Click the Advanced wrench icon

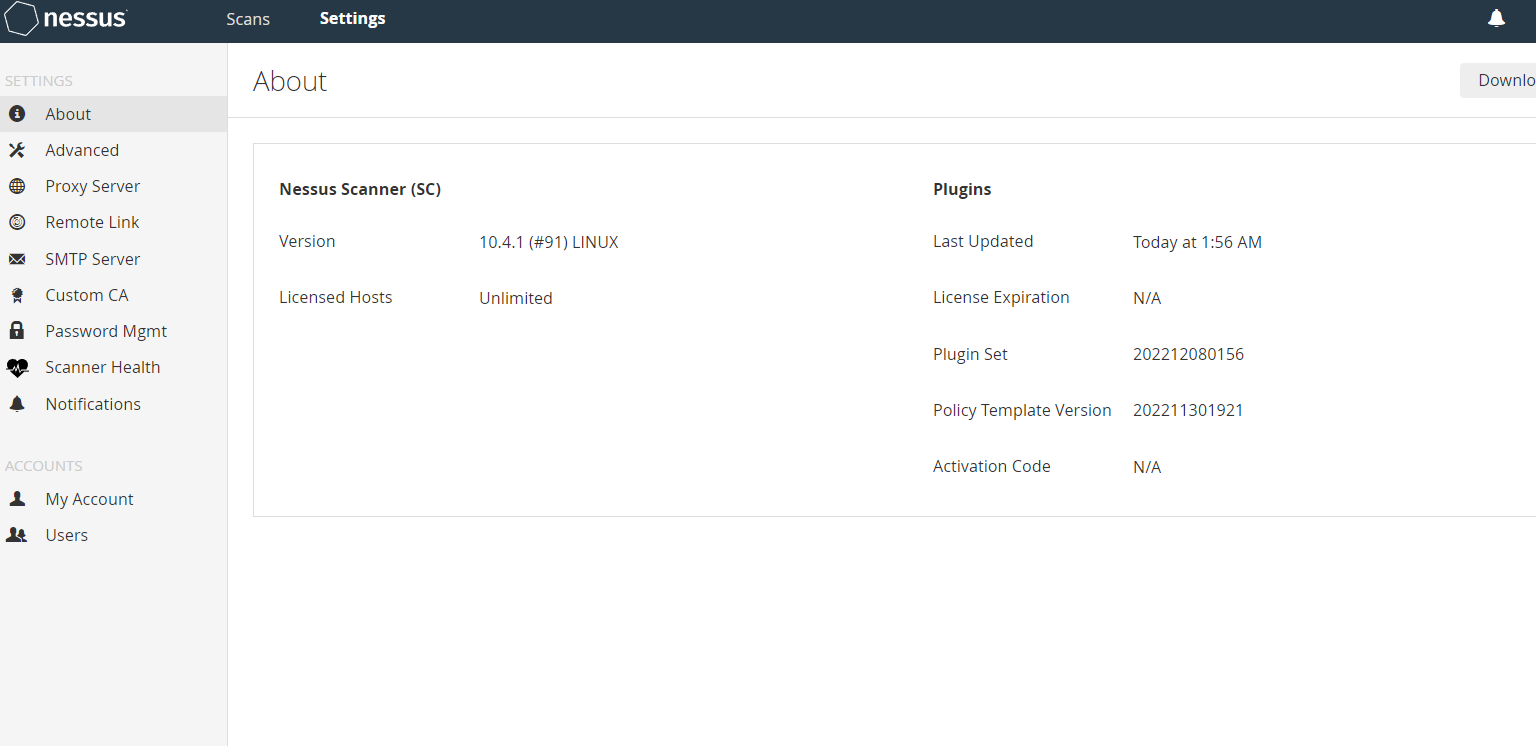tap(17, 150)
